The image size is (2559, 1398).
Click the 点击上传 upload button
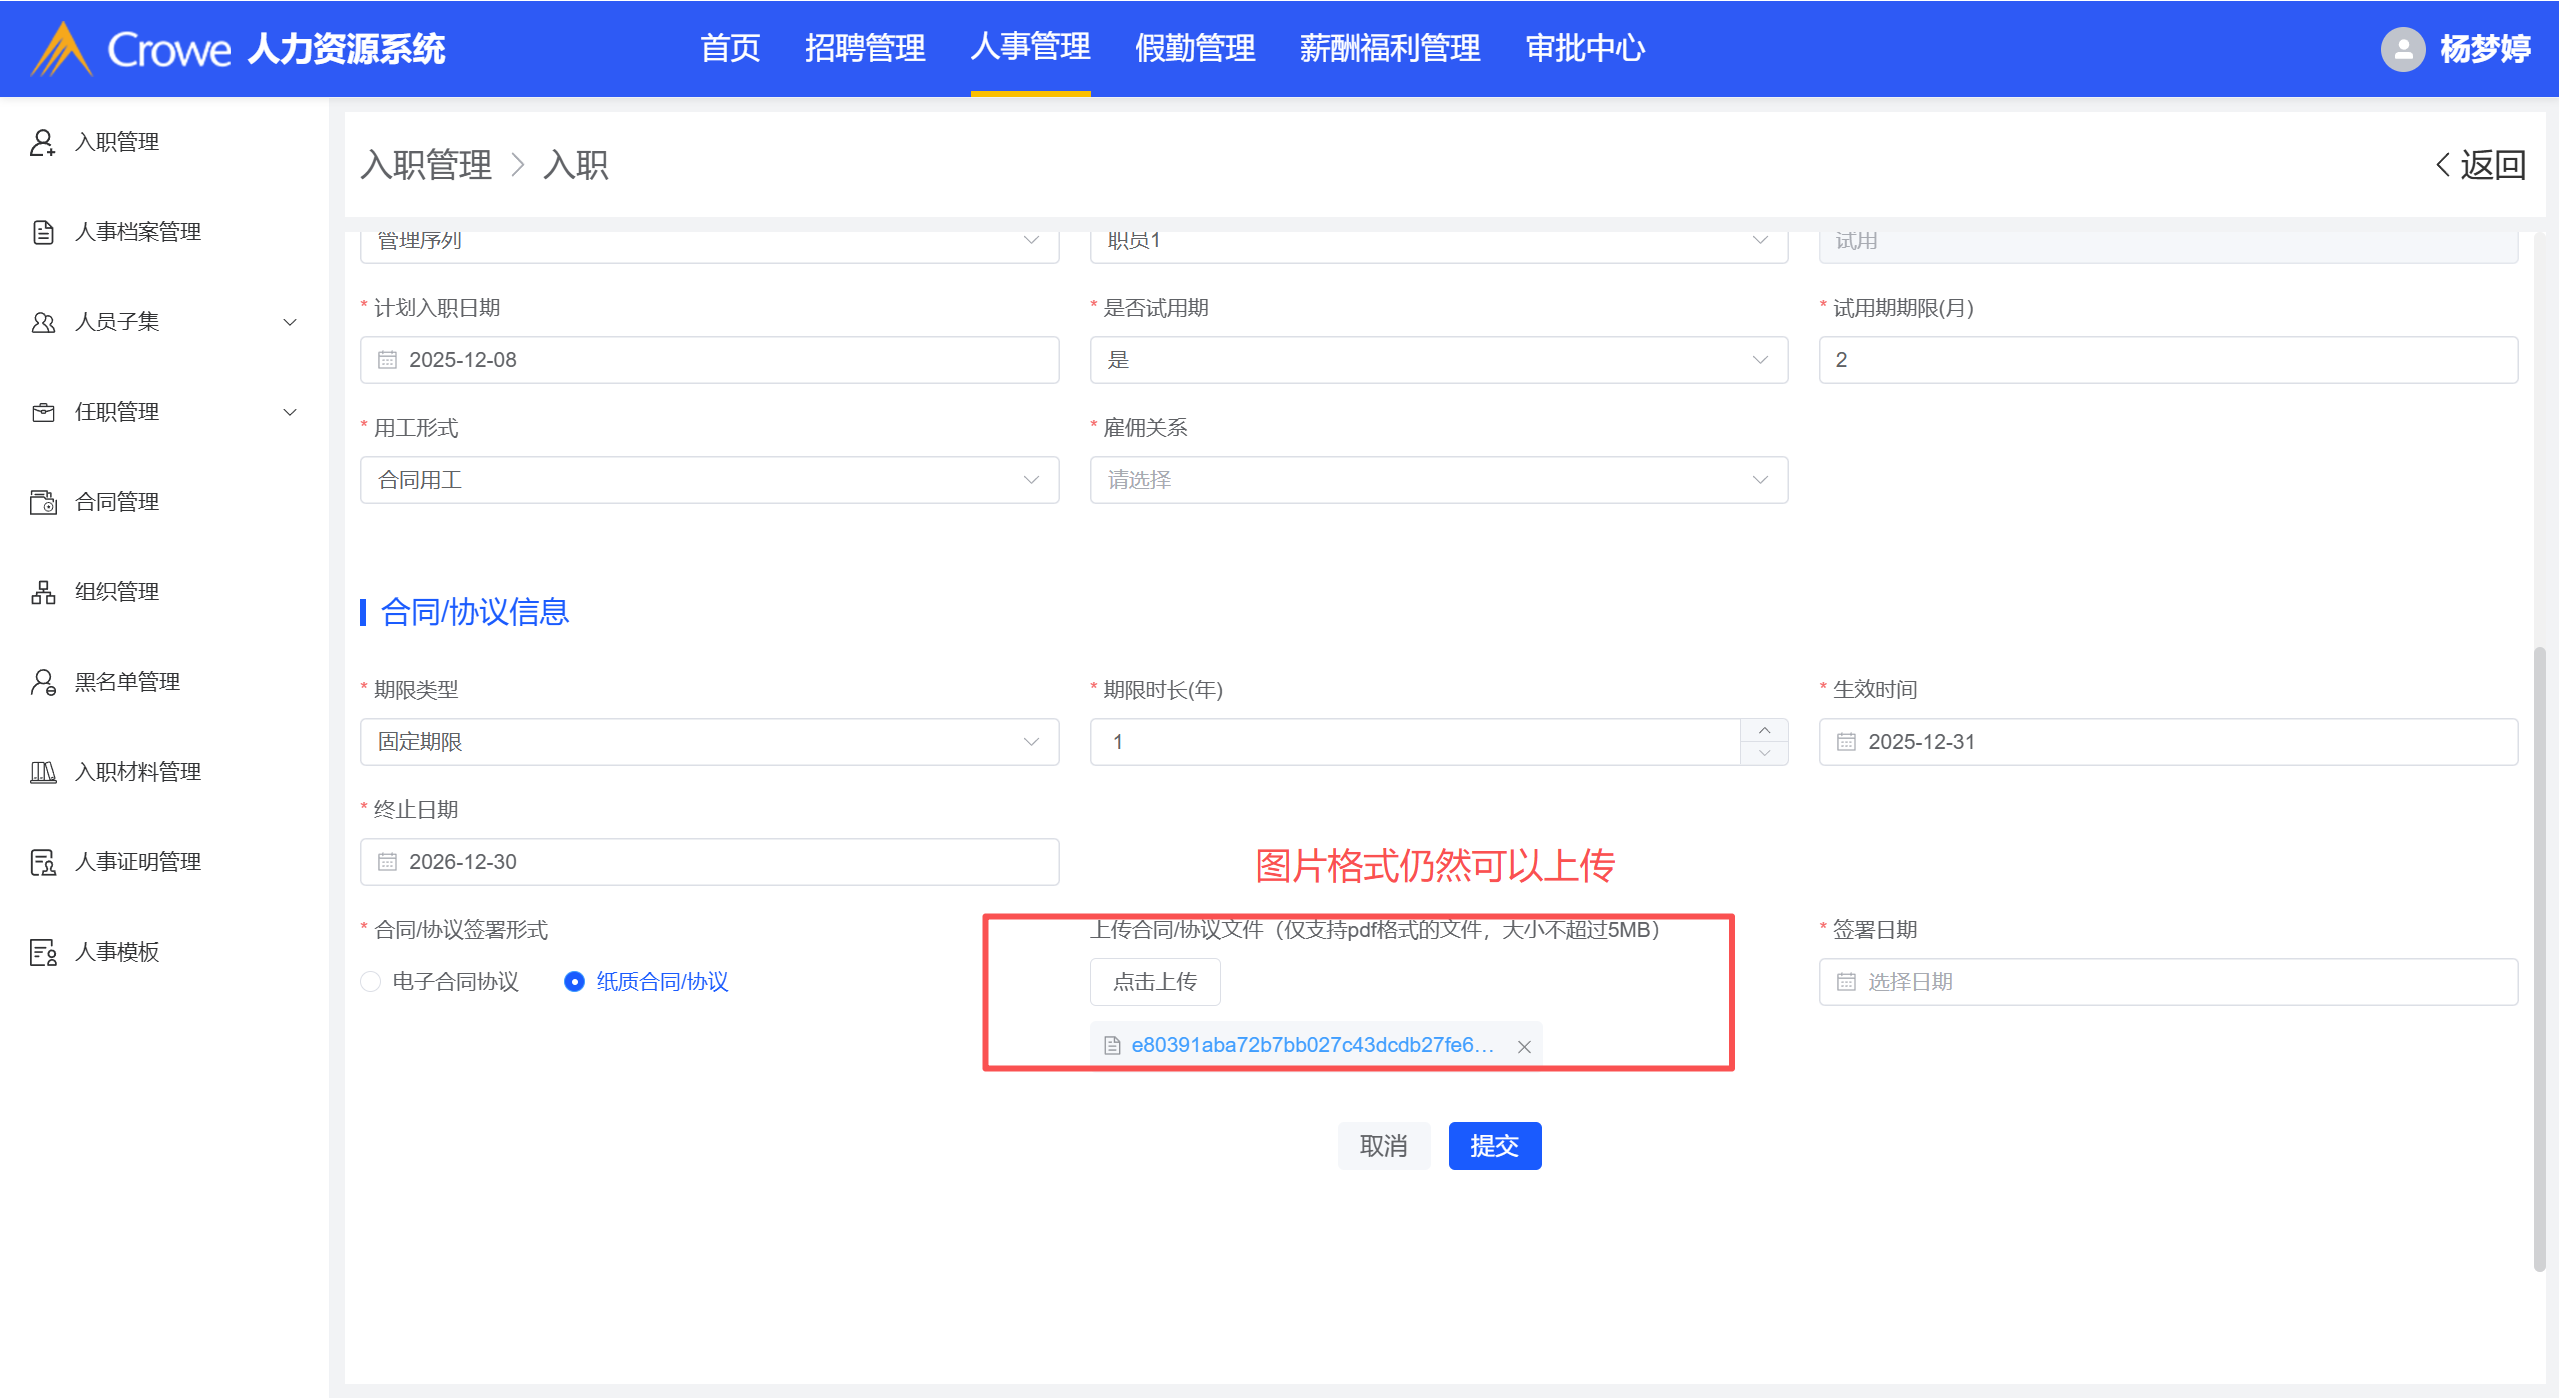[x=1154, y=982]
